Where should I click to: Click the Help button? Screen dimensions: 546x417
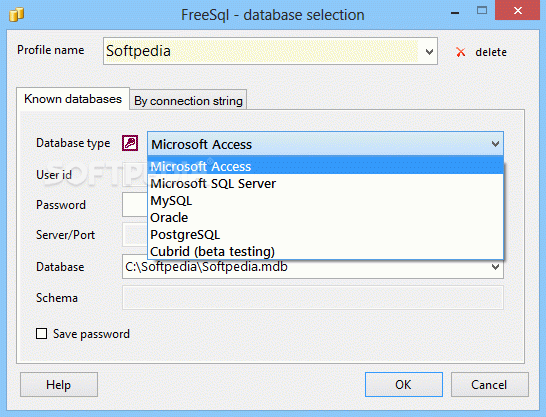point(59,385)
